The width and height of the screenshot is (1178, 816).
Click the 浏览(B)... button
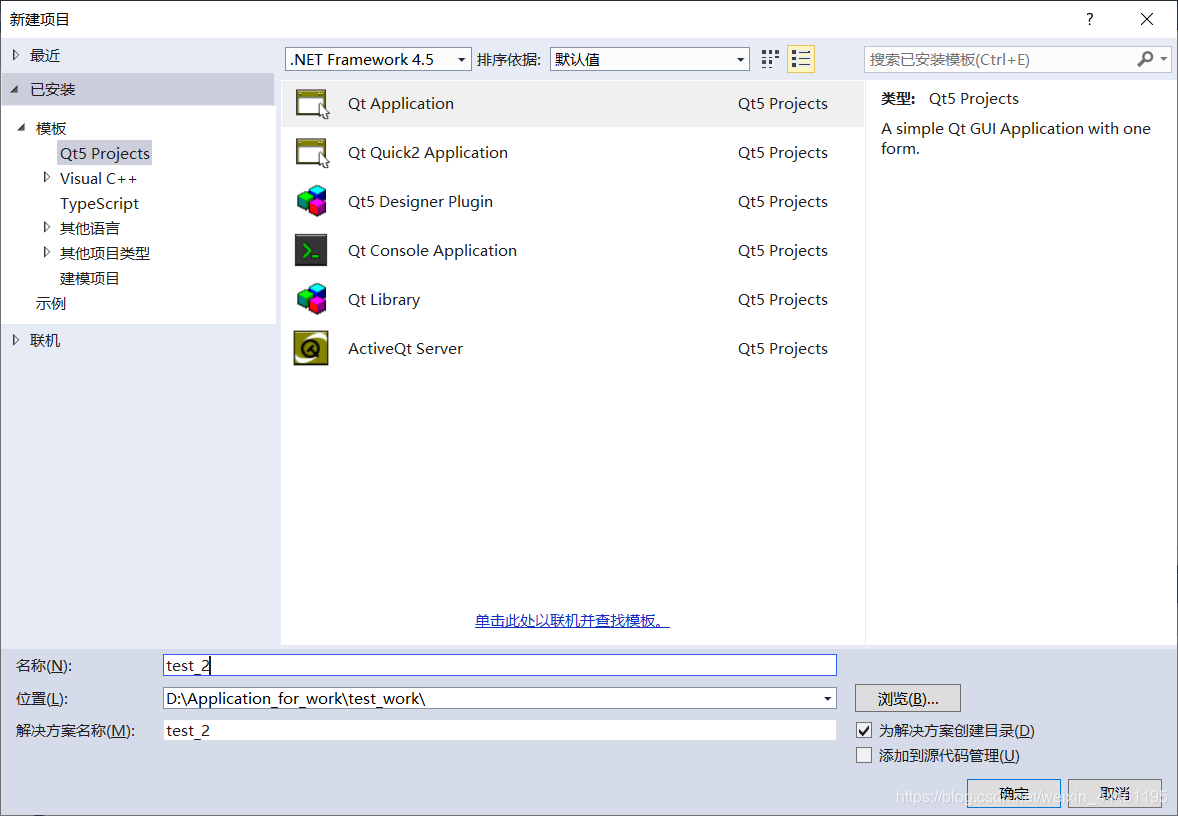908,699
